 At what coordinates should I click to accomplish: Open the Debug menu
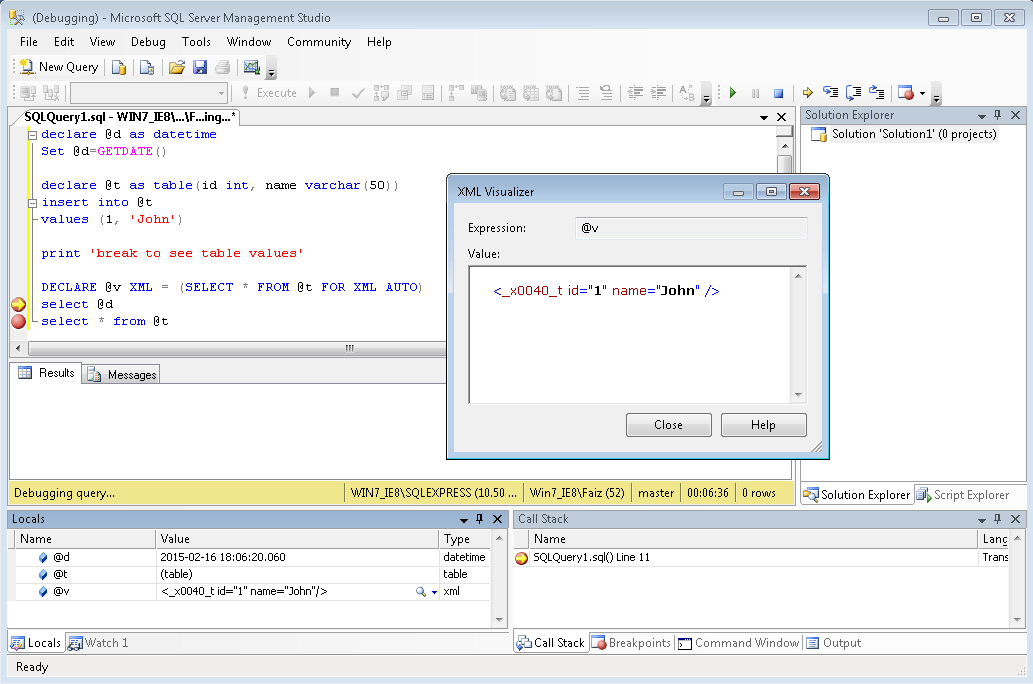147,42
